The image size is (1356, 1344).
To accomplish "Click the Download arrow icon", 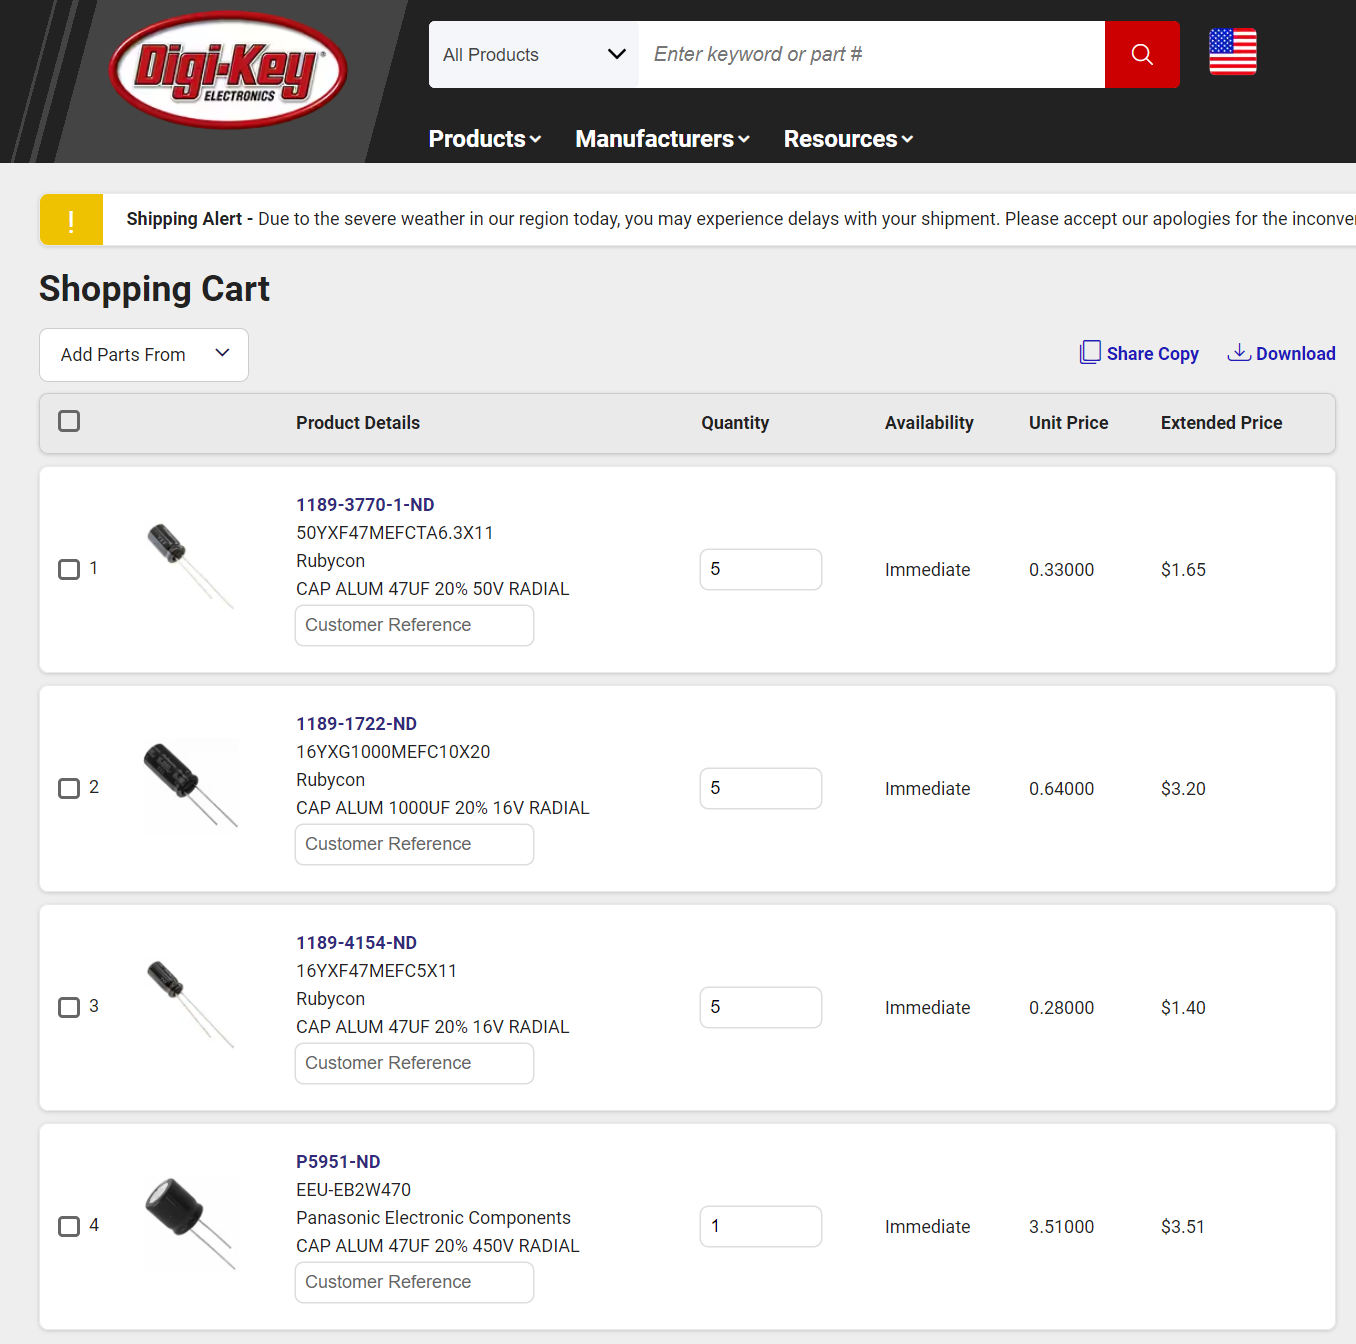I will 1239,352.
